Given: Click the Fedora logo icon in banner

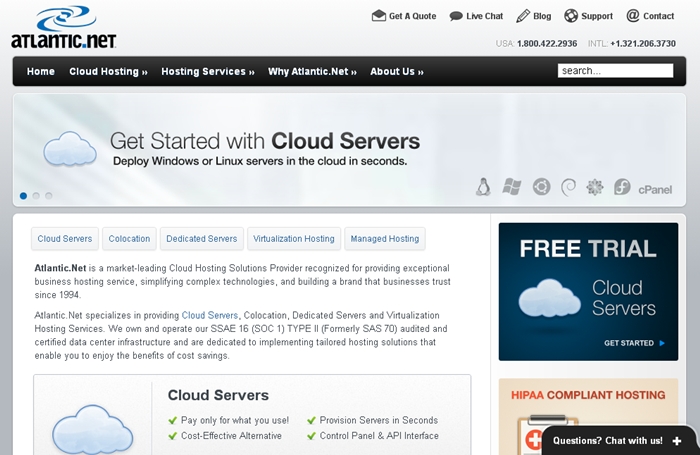Looking at the screenshot, I should [622, 187].
